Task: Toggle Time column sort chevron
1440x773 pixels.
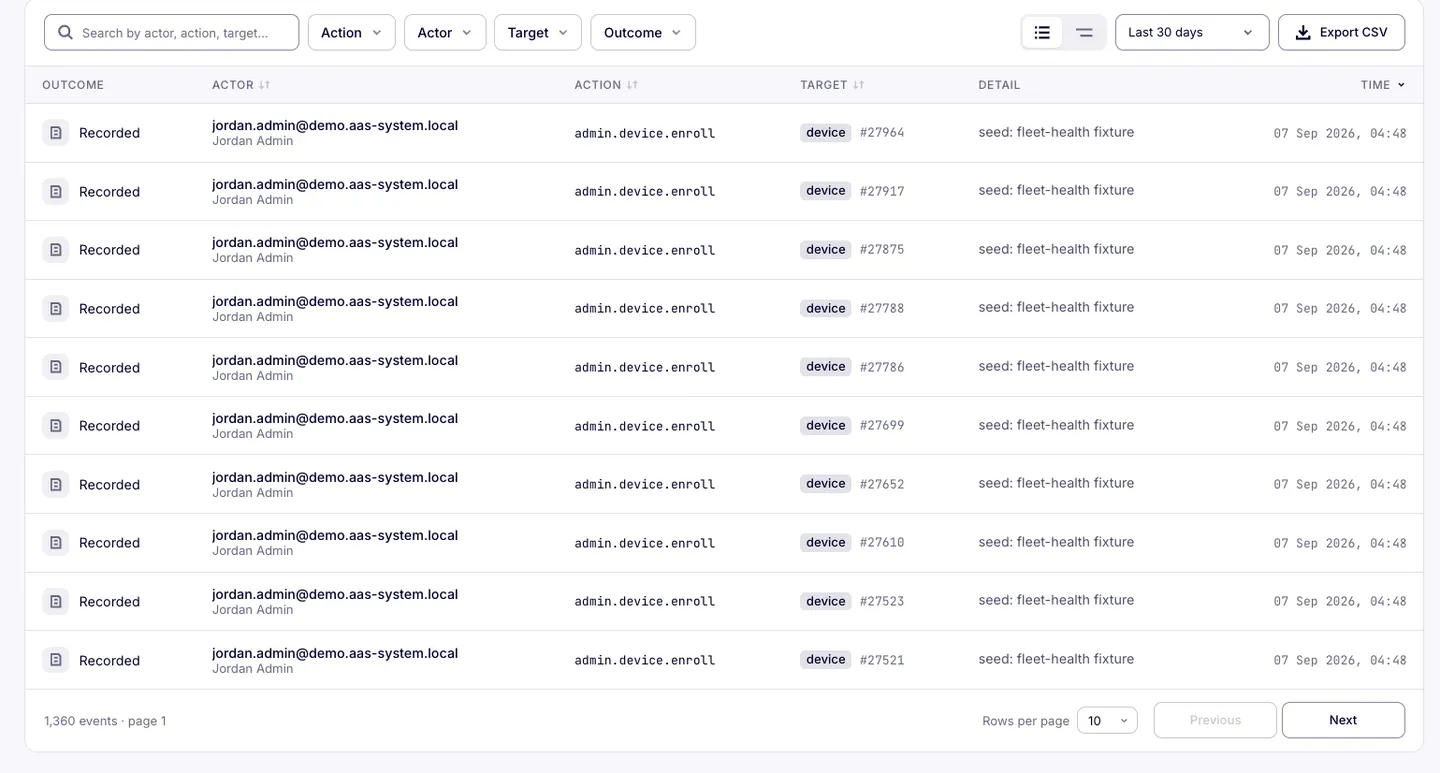Action: click(1401, 85)
